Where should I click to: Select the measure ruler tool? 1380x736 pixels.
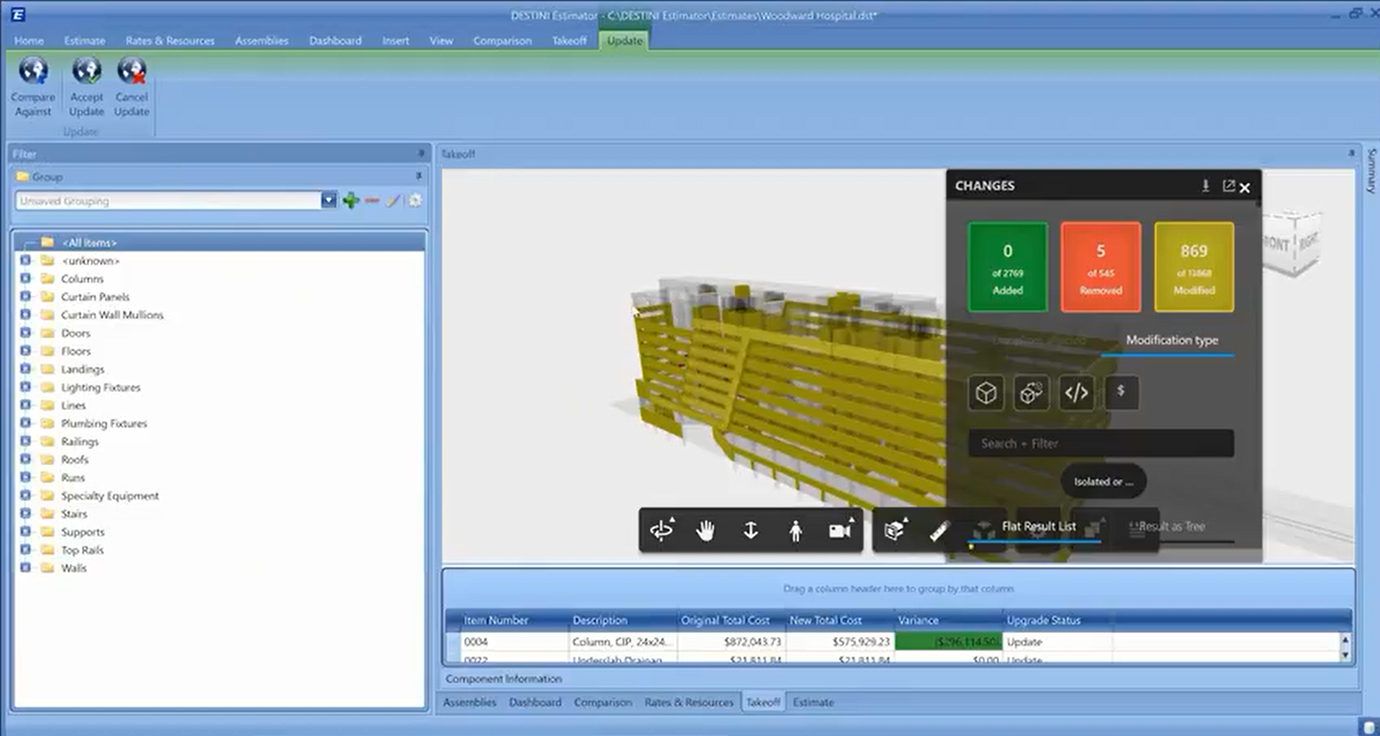point(939,531)
